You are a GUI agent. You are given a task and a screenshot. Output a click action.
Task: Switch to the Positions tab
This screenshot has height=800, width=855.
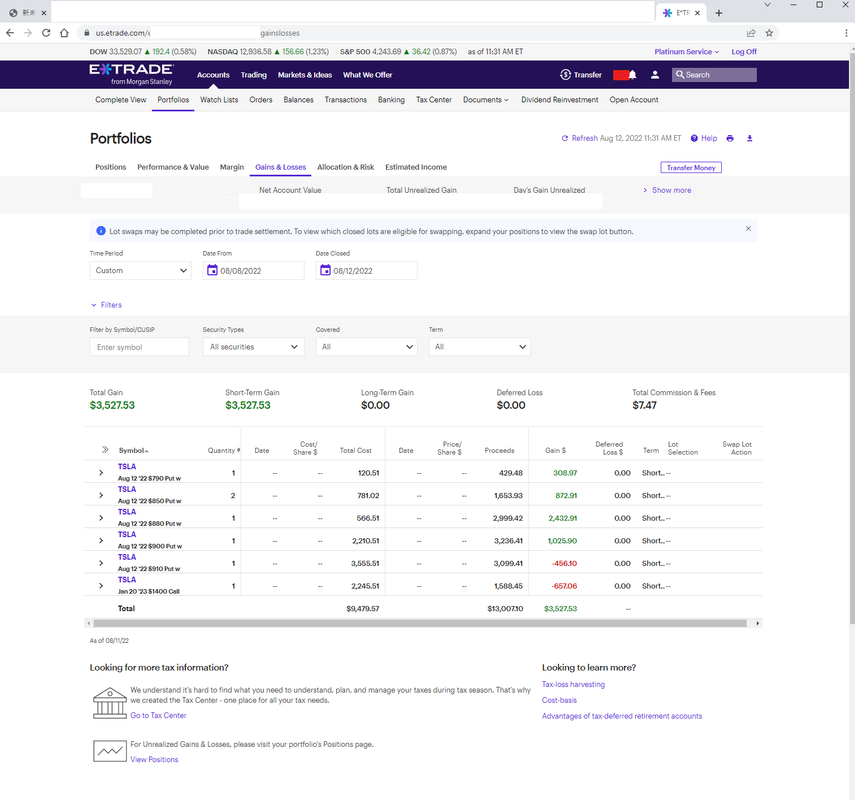(111, 167)
